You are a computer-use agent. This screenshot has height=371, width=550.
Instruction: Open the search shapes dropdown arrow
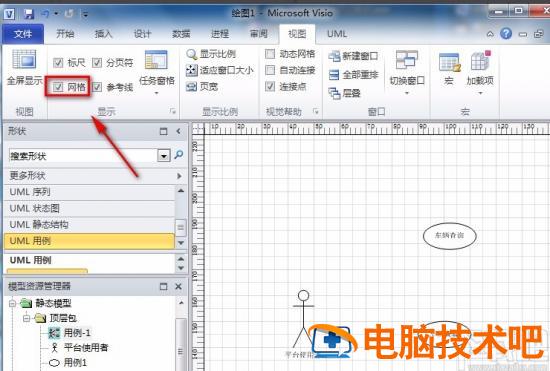[163, 155]
